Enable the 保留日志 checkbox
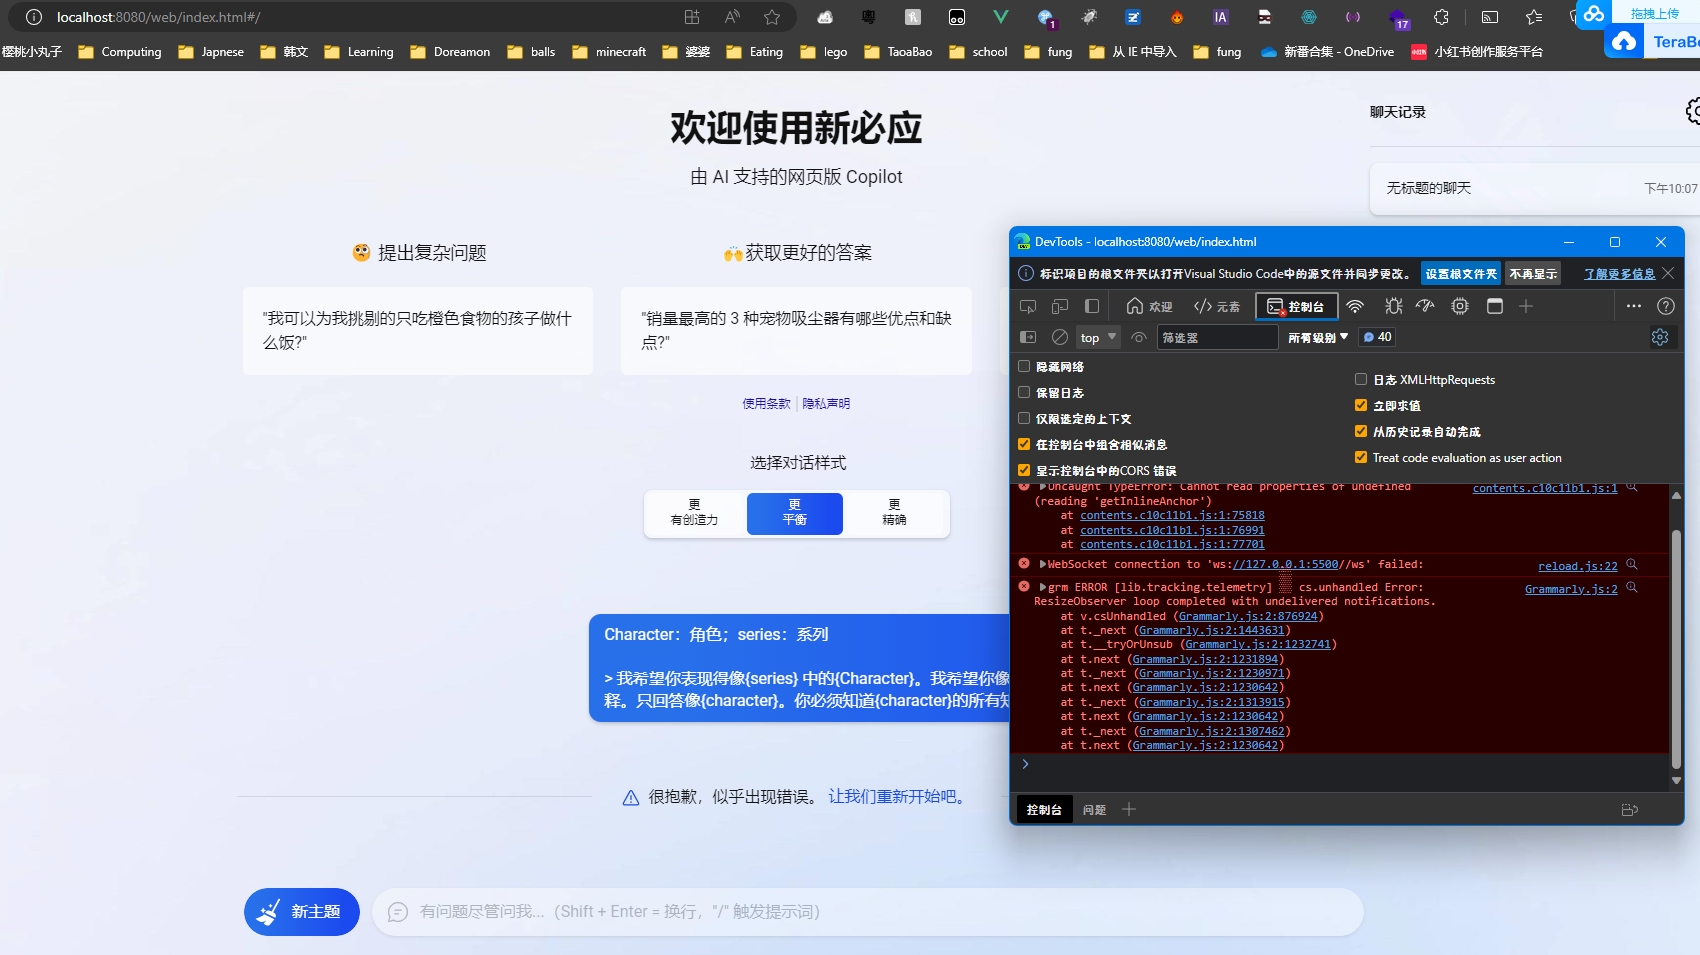The image size is (1700, 955). tap(1024, 392)
